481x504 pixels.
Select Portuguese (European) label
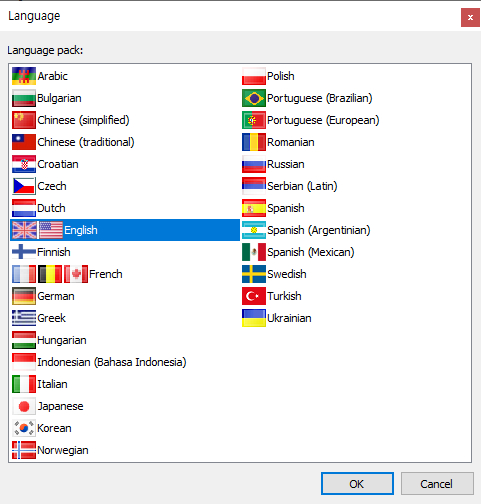[x=323, y=120]
